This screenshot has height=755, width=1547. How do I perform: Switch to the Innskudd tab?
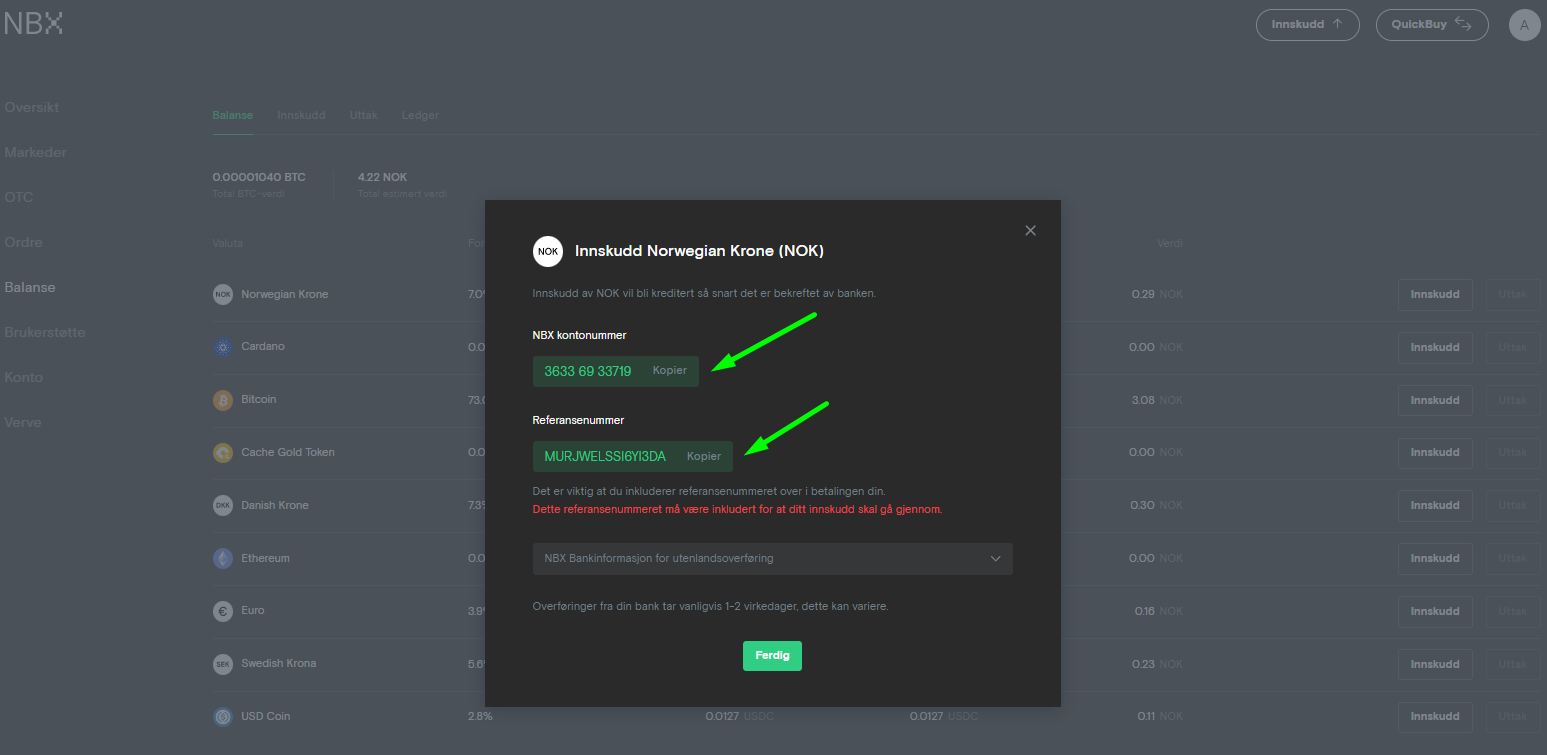301,115
